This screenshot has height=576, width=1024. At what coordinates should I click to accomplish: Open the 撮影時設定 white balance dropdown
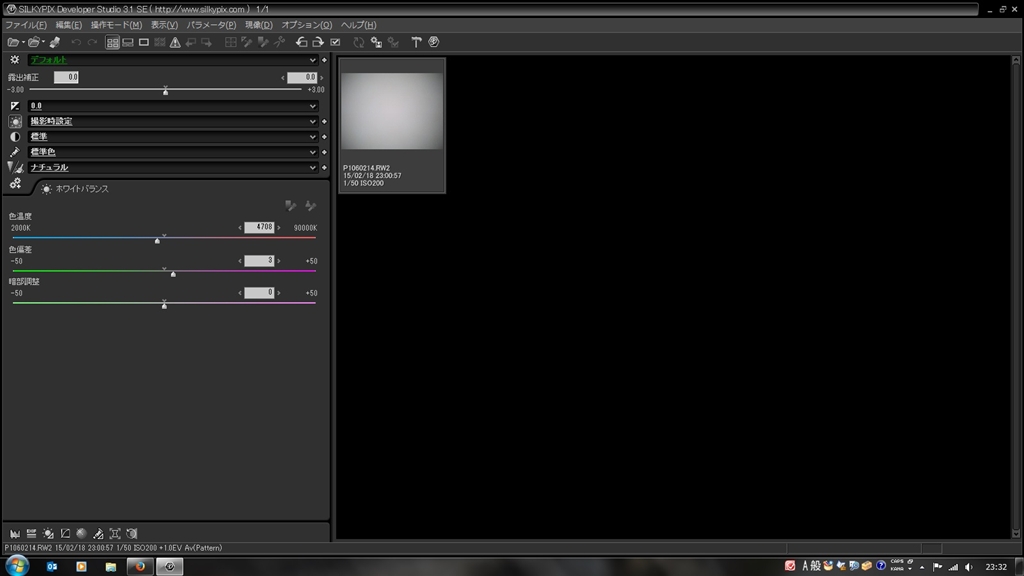(172, 121)
